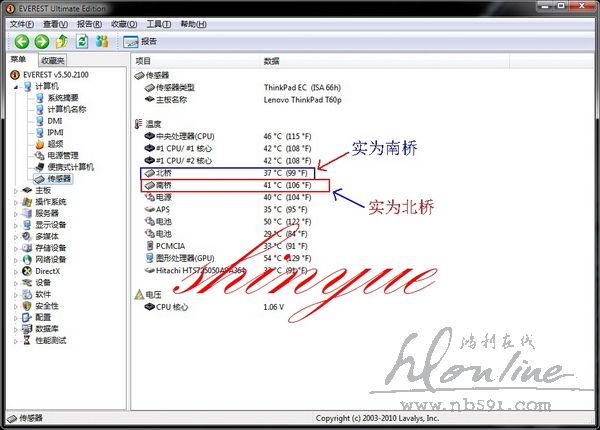600x430 pixels.
Task: Open the 查看(V) menu
Action: coord(55,24)
